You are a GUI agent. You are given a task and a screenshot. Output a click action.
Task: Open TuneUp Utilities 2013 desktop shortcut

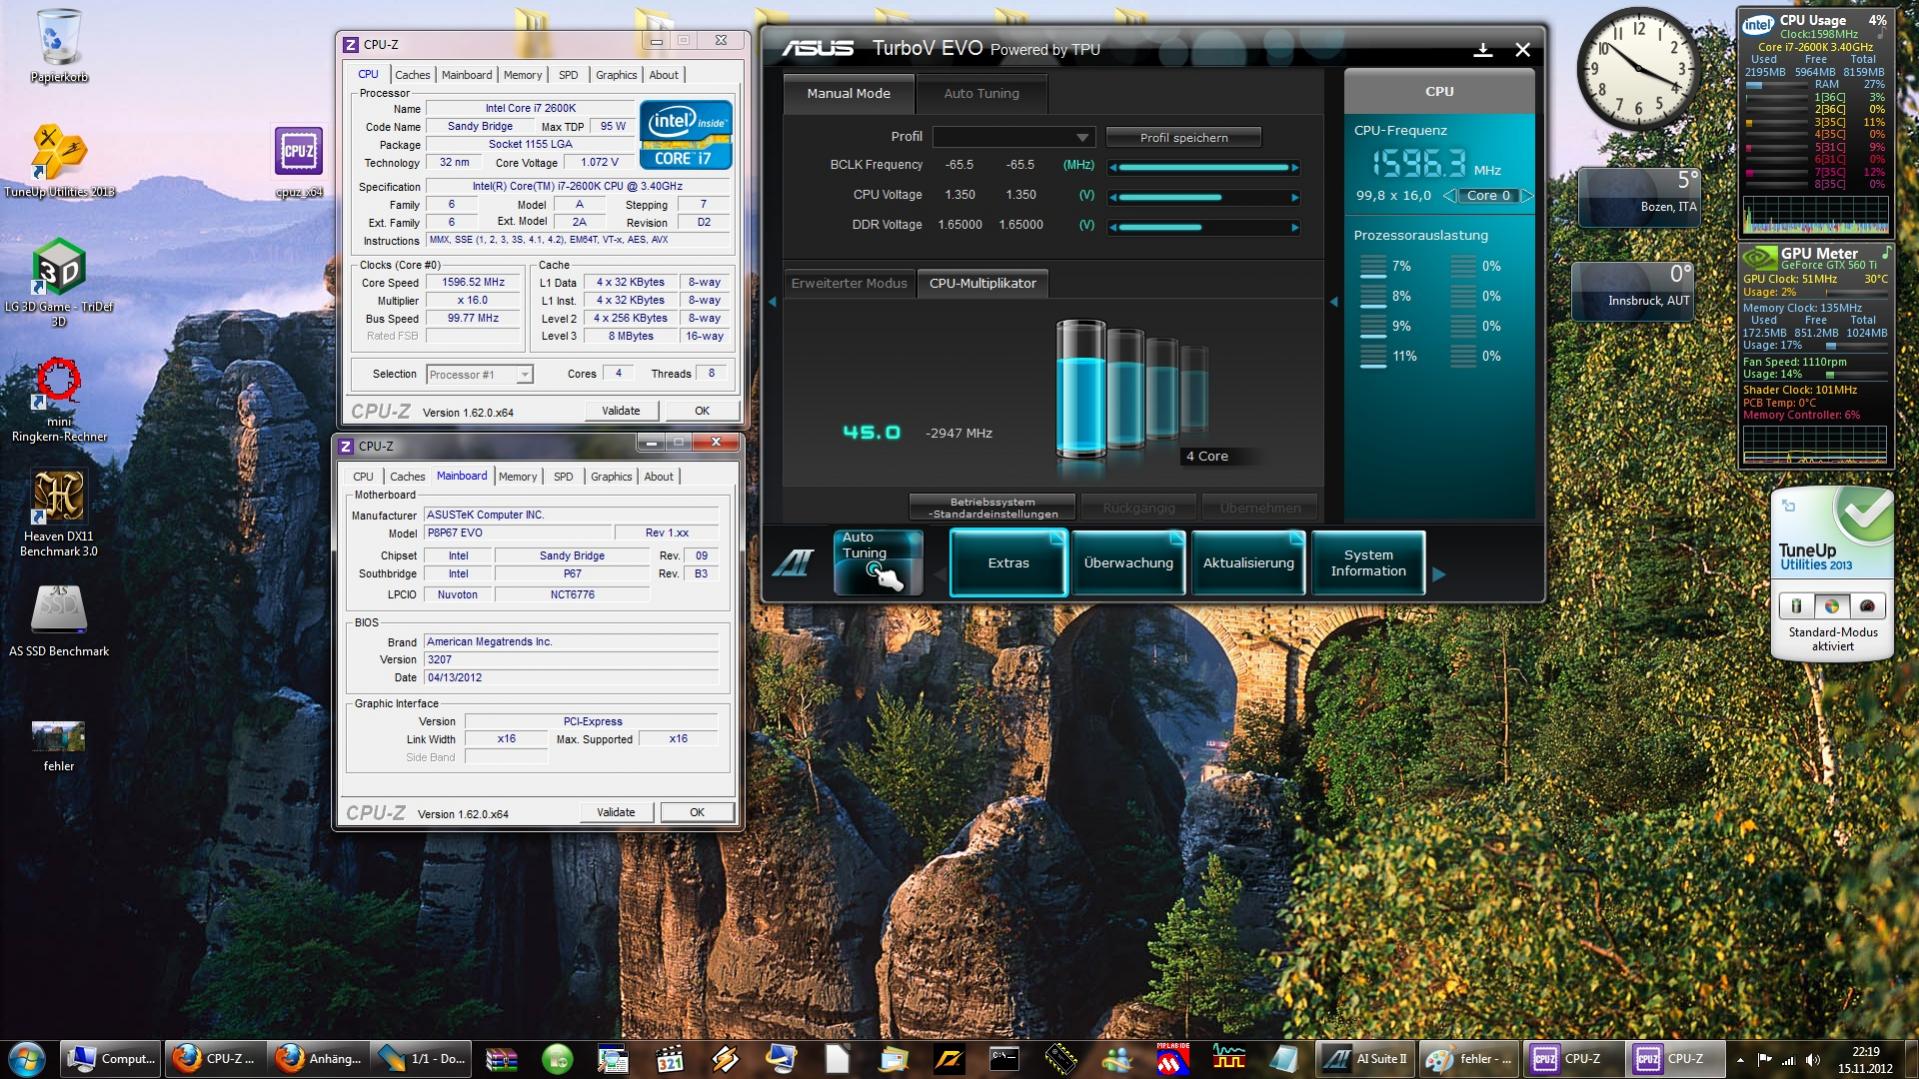pyautogui.click(x=59, y=160)
